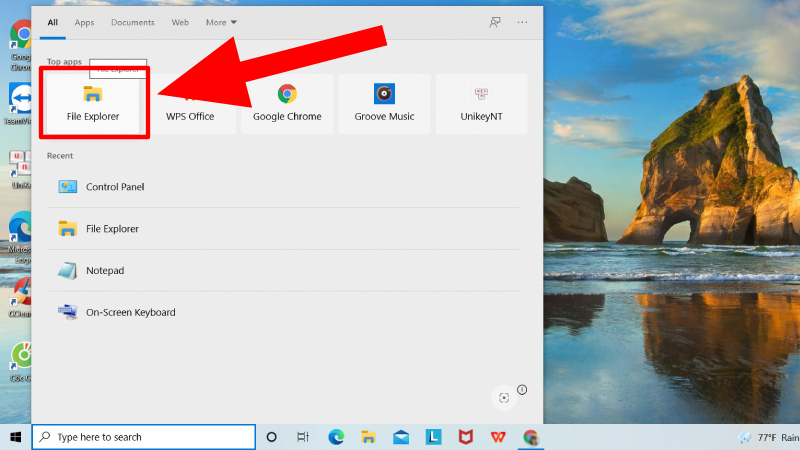
Task: Click the Type here to search box
Action: coord(144,437)
